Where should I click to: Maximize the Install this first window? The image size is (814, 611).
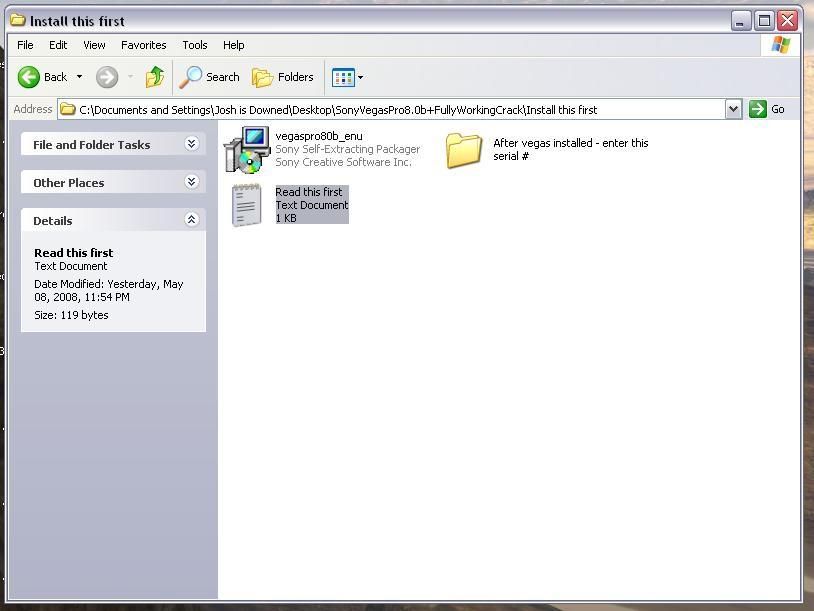(x=764, y=21)
